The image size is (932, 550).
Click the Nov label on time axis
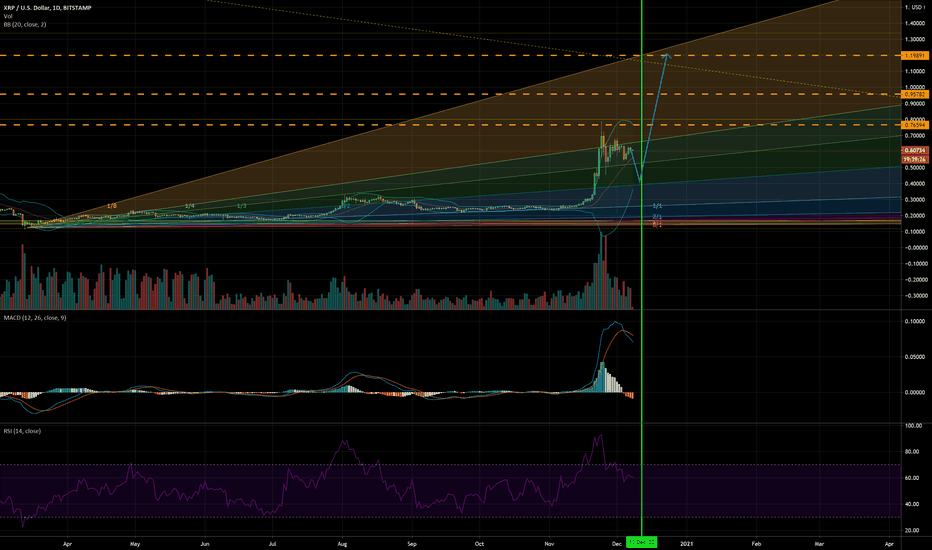tap(549, 543)
